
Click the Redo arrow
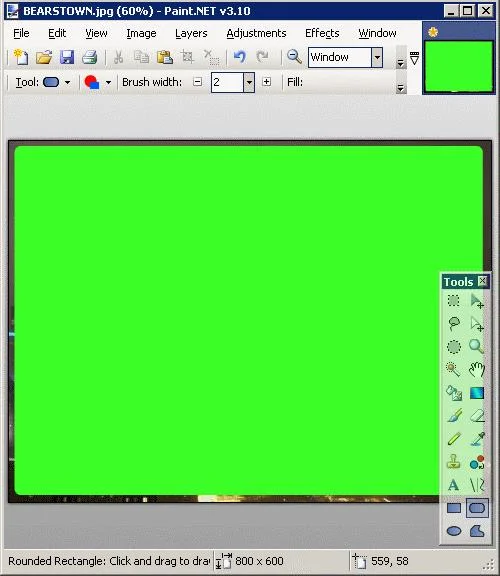pyautogui.click(x=262, y=57)
